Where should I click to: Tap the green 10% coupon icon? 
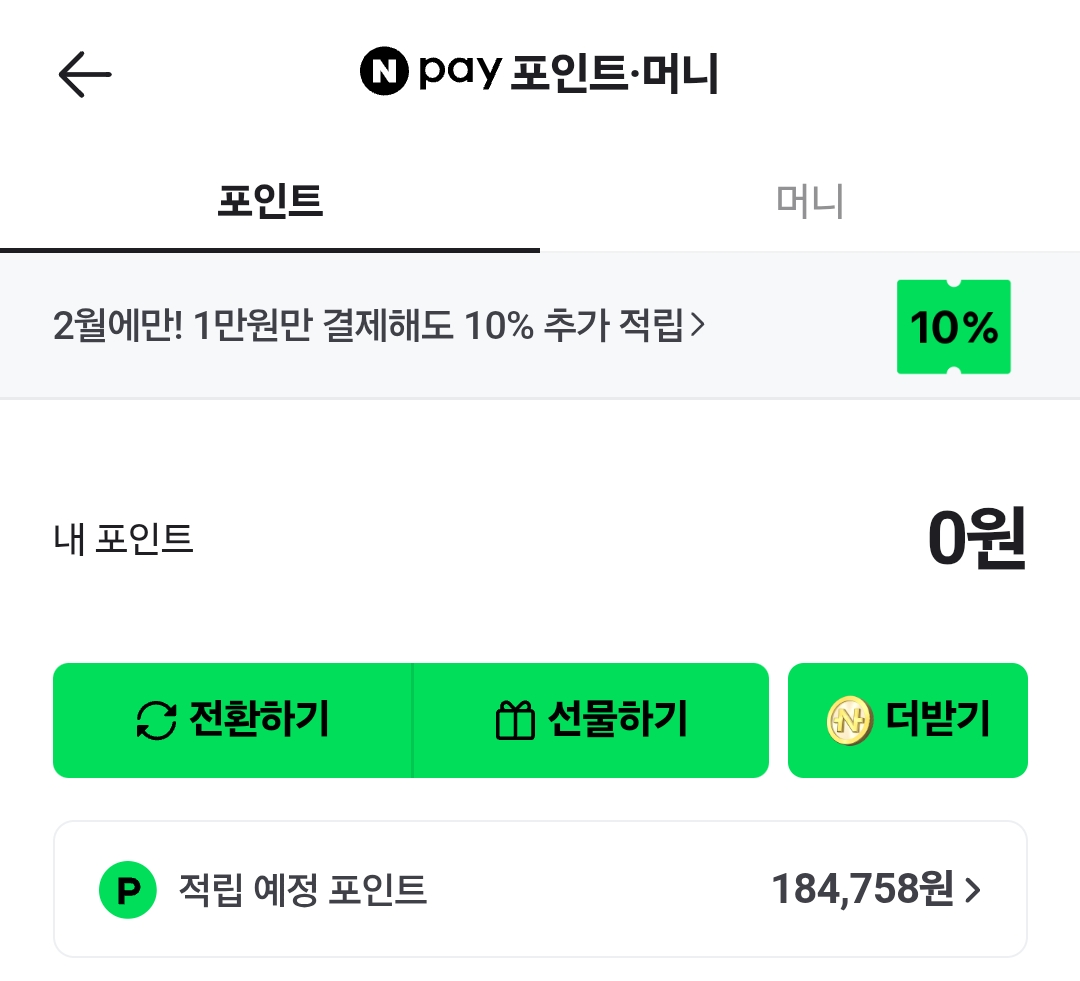point(953,327)
